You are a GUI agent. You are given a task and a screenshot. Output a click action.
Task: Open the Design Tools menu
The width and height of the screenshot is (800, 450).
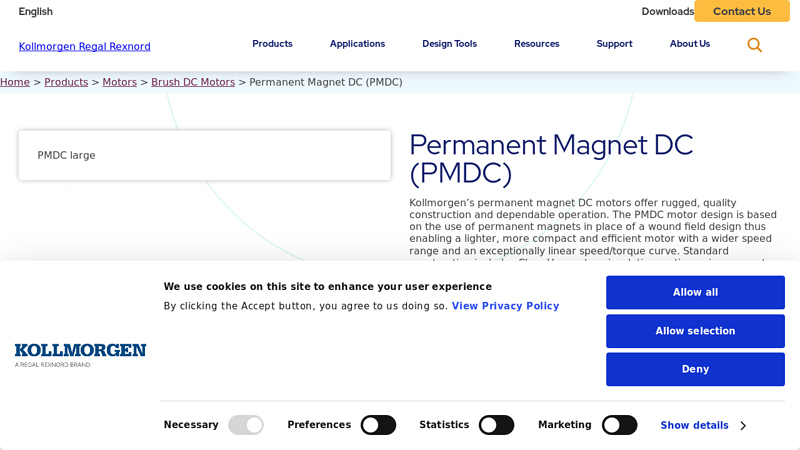(x=449, y=44)
